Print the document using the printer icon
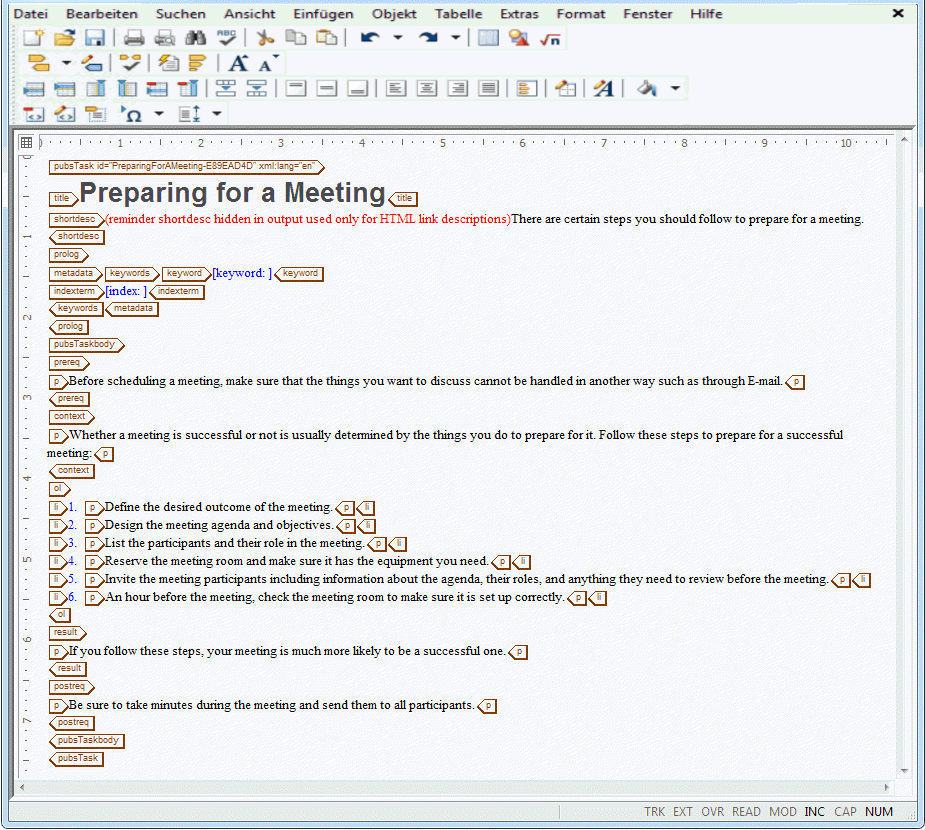925x830 pixels. point(134,38)
